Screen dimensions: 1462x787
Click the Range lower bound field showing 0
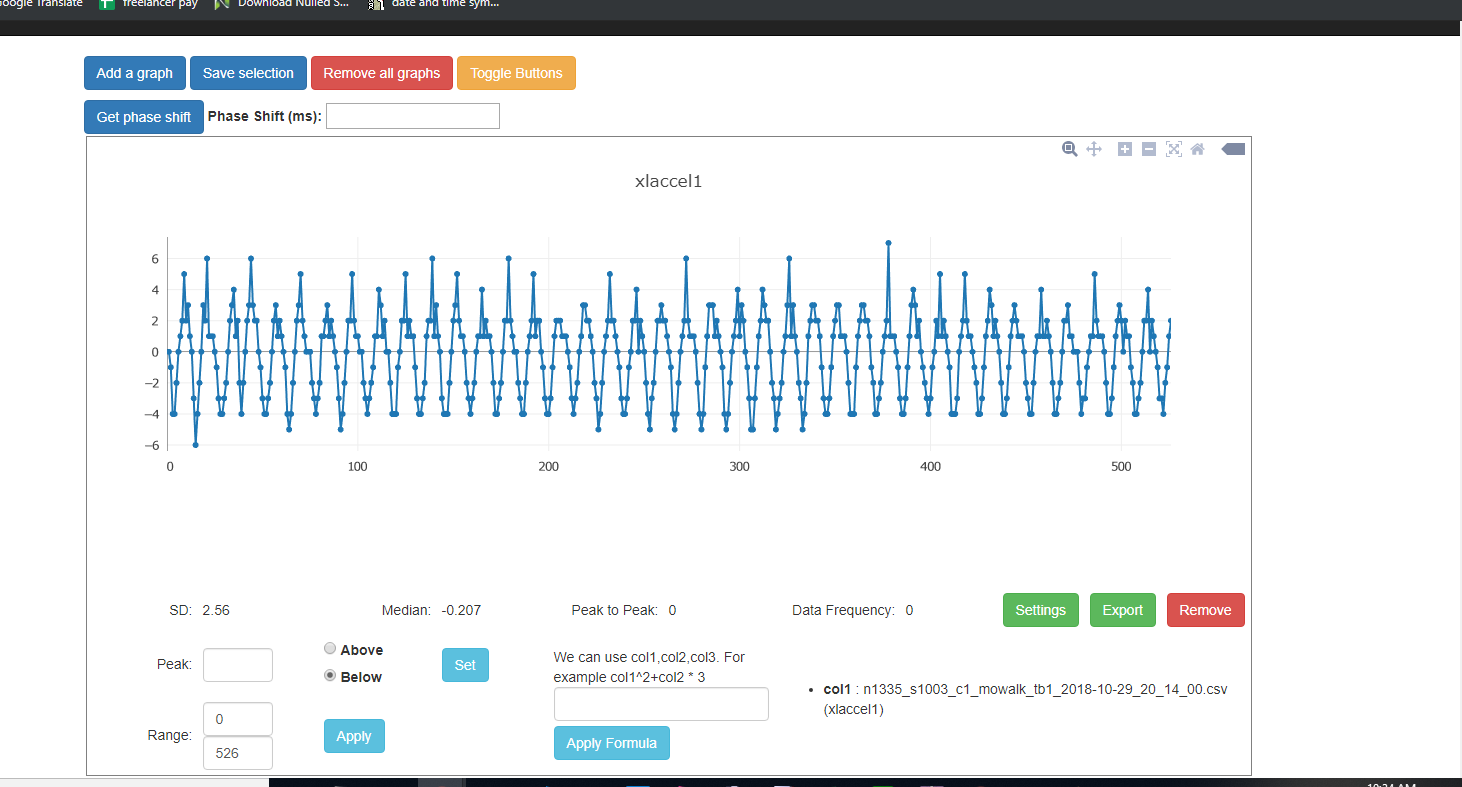pos(237,718)
